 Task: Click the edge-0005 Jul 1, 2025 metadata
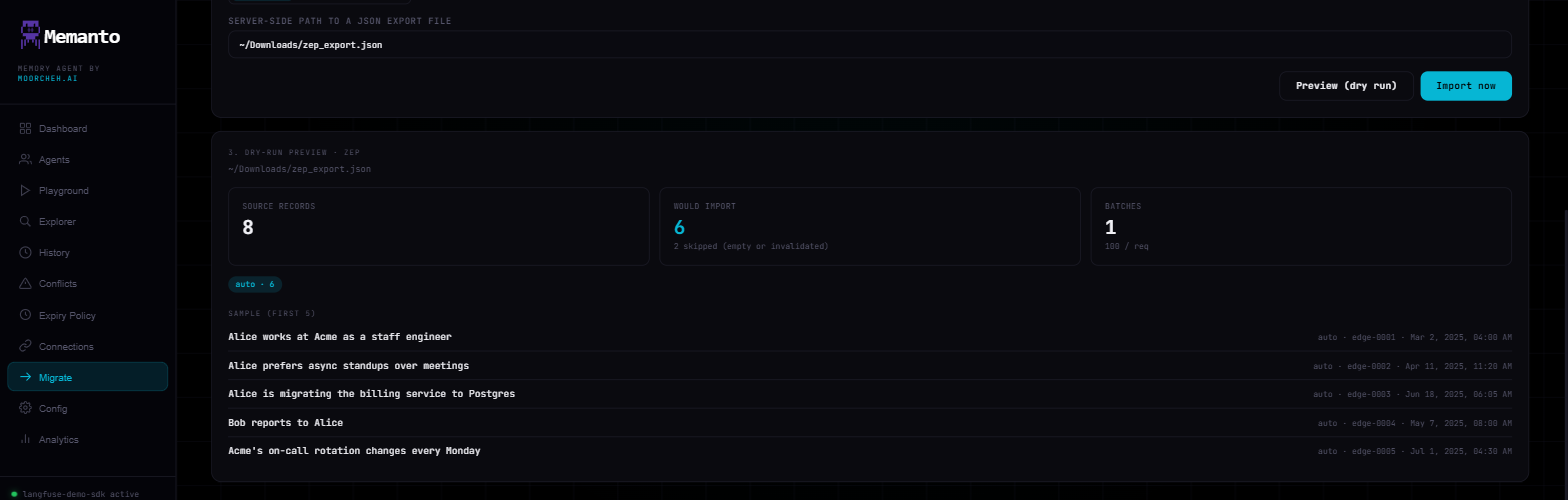(1415, 452)
